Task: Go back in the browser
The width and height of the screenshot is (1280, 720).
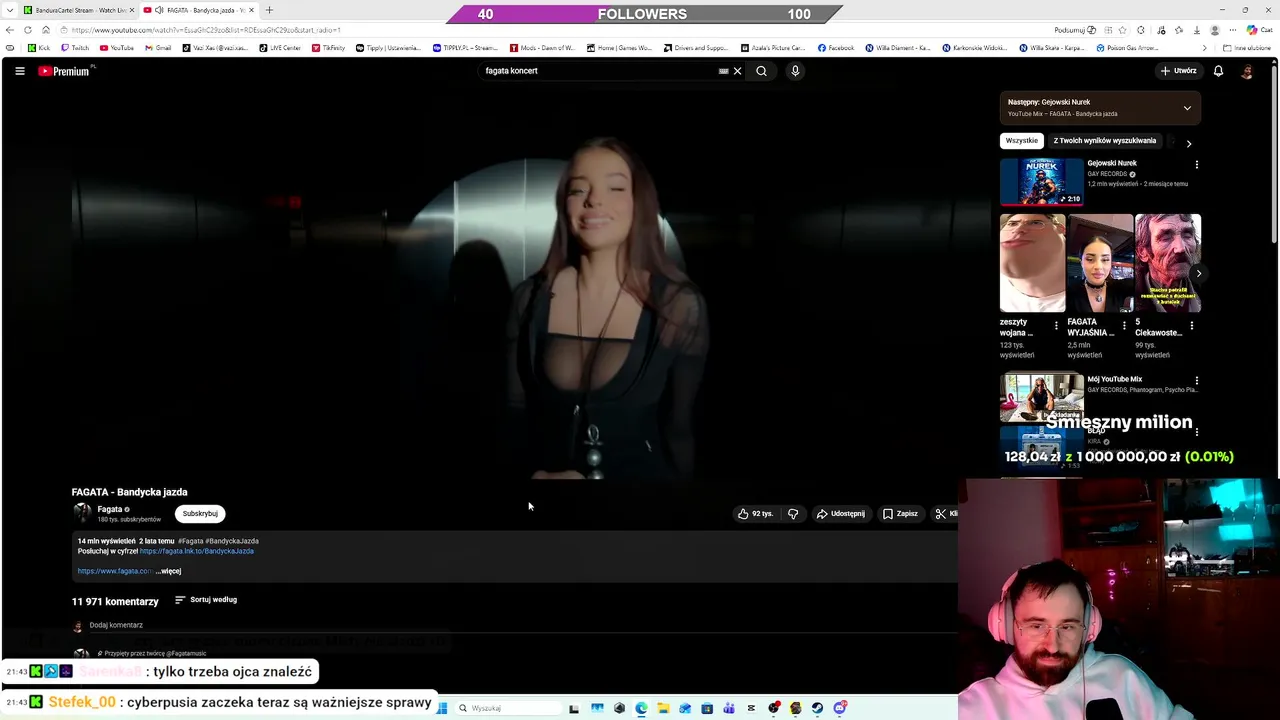Action: pyautogui.click(x=10, y=30)
